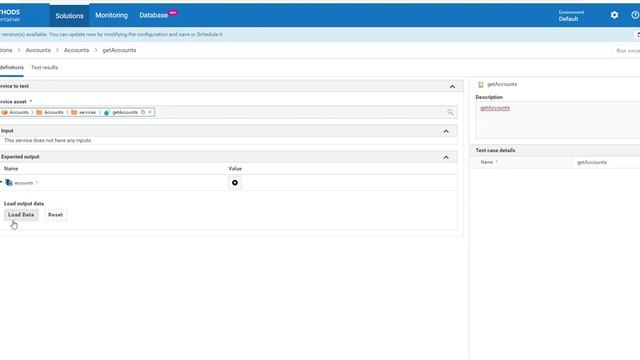Click the Description label in right panel
Screen dimensions: 640x360
489,97
